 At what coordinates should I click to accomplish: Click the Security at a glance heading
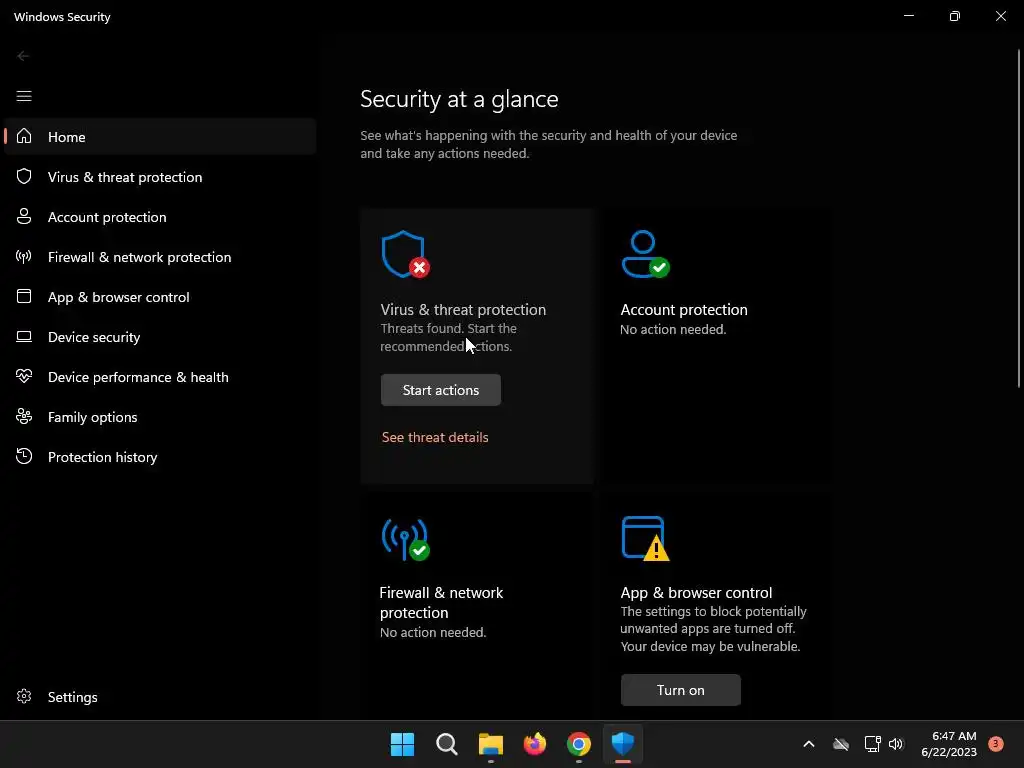click(x=459, y=99)
